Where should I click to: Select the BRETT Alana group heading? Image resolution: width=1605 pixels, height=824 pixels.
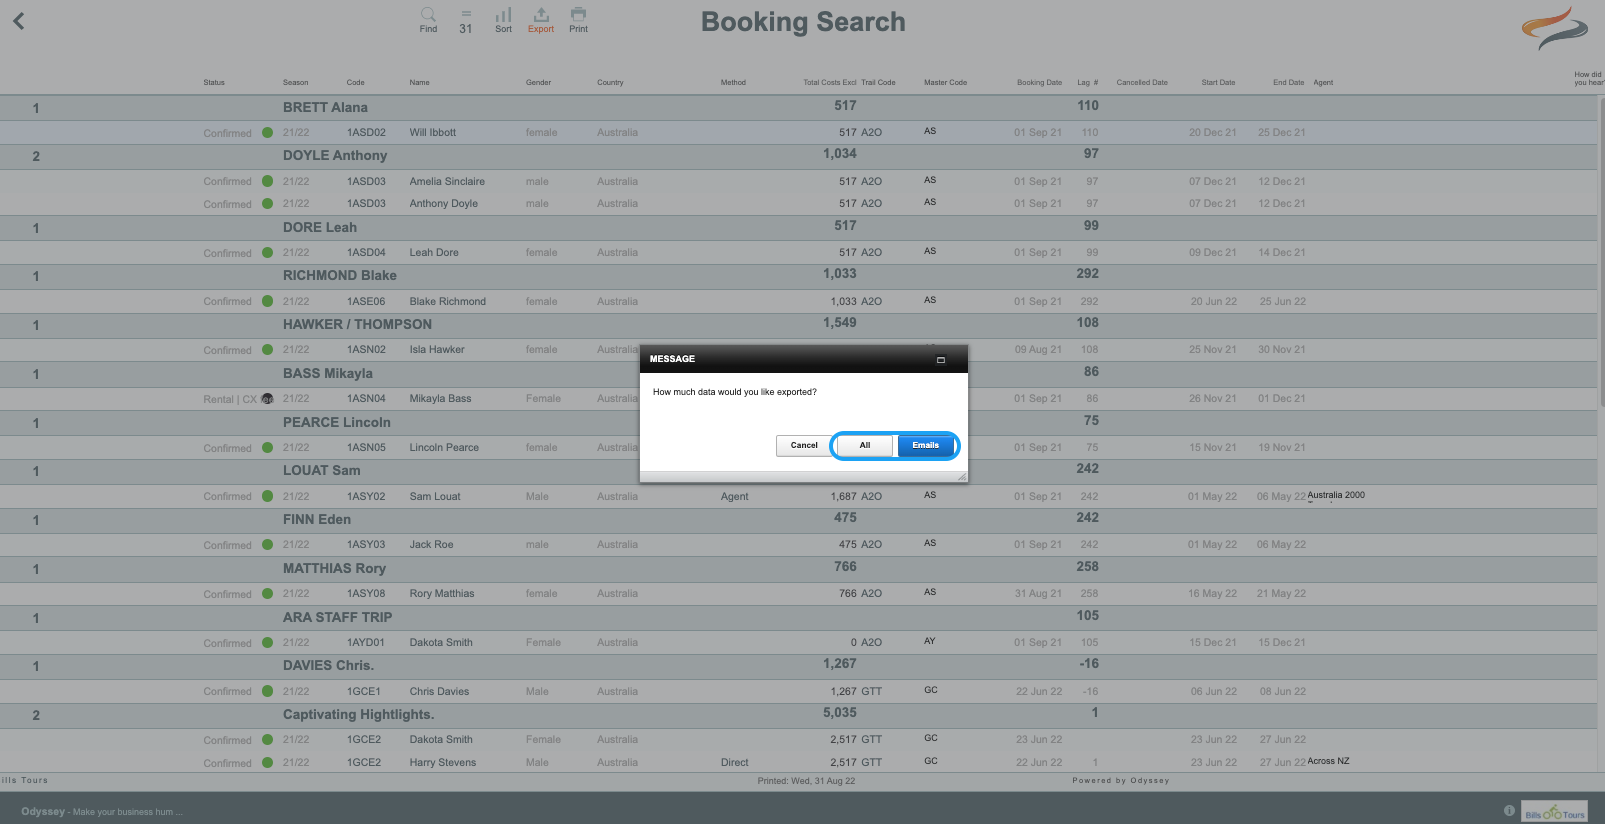click(325, 107)
